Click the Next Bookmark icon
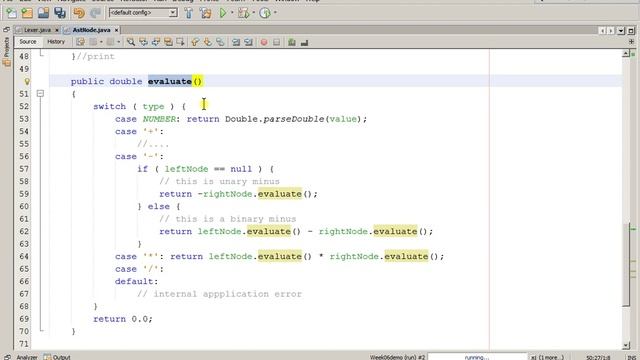 point(208,42)
